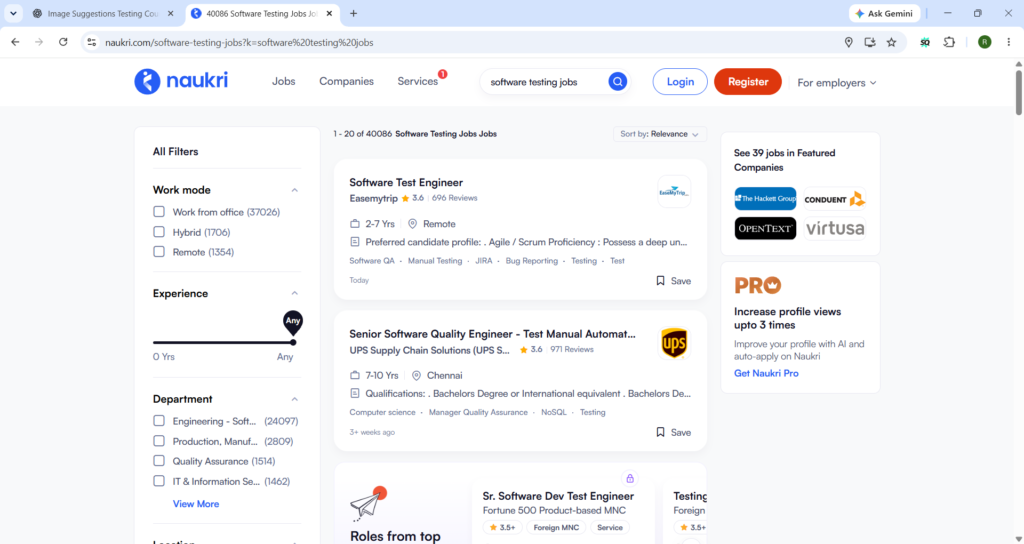The image size is (1024, 544).
Task: Click the Easemytrip company logo
Action: click(x=674, y=191)
